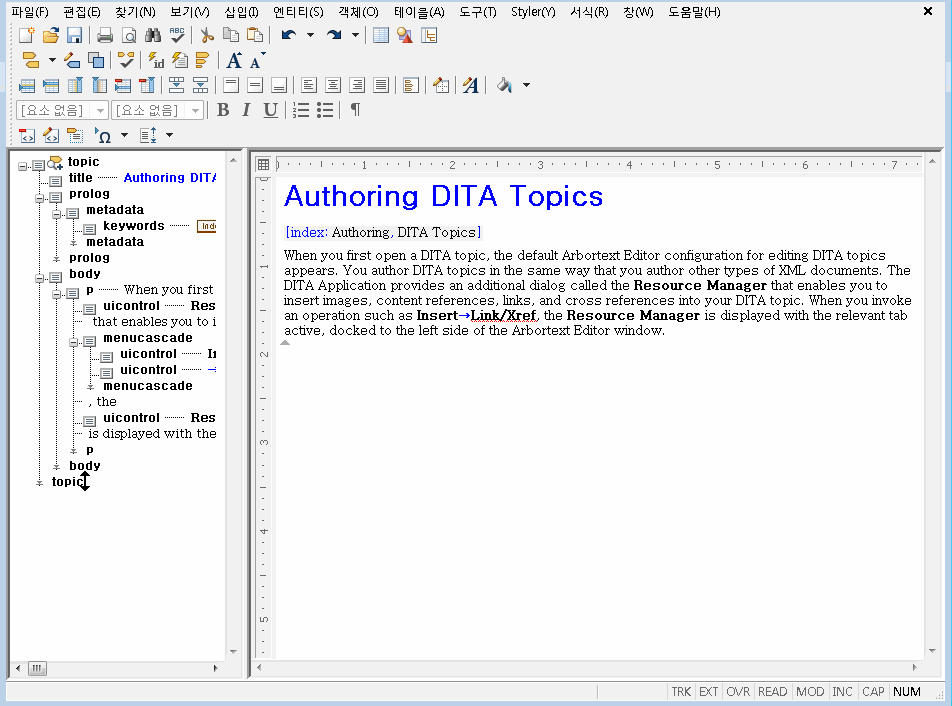Open the Omega symbol dropdown arrow
The image size is (952, 706).
point(124,135)
